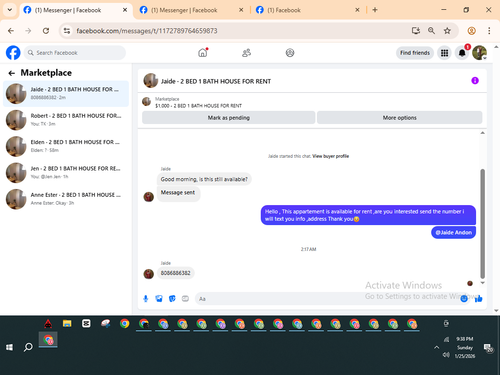Open the $1,000 2 BED 1 BATH listing link

click(x=198, y=106)
